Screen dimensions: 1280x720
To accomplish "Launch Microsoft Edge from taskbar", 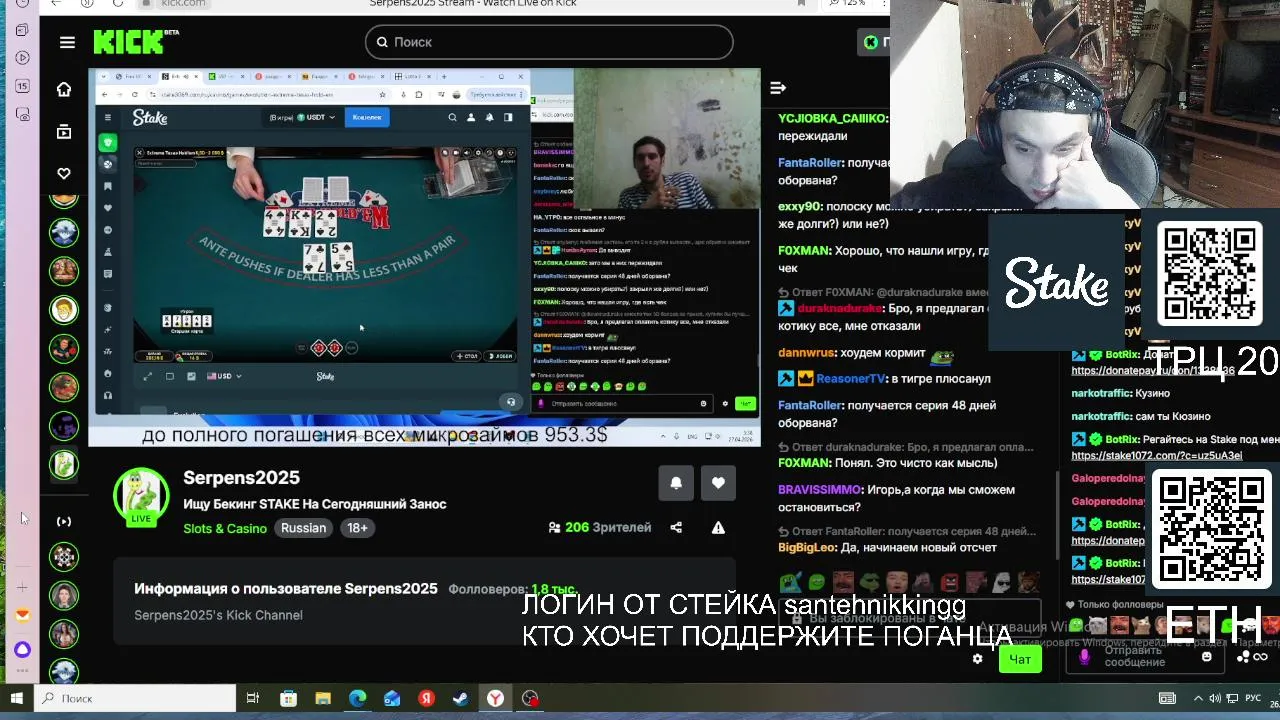I will [357, 698].
